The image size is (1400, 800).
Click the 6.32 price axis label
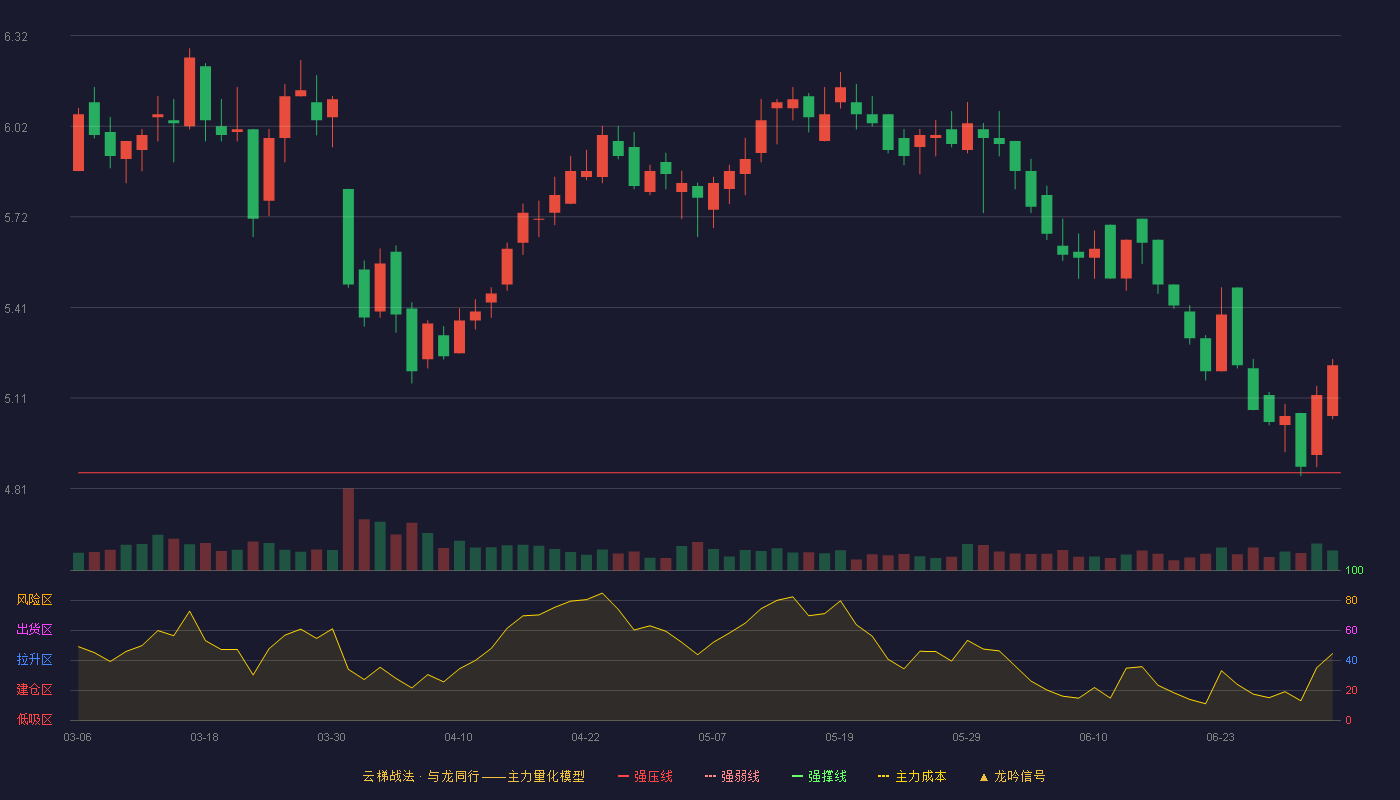(15, 37)
